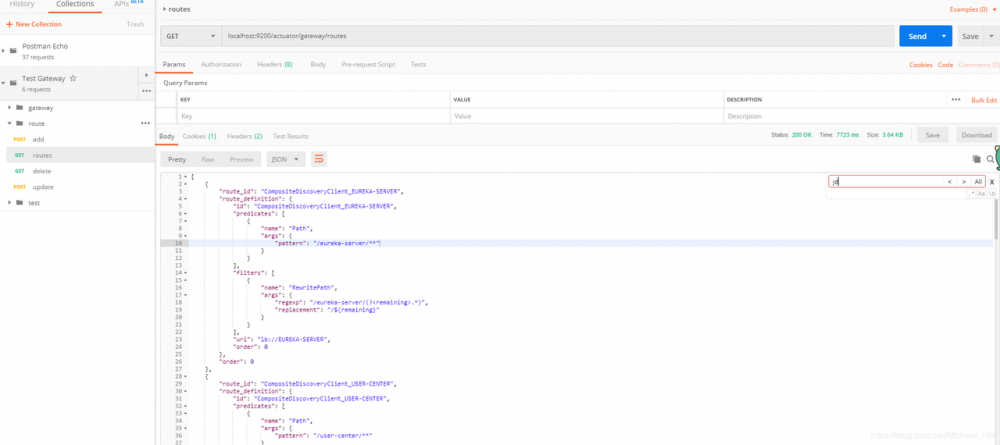This screenshot has height=445, width=1000.
Task: Expand the gateway folder
Action: (9, 107)
